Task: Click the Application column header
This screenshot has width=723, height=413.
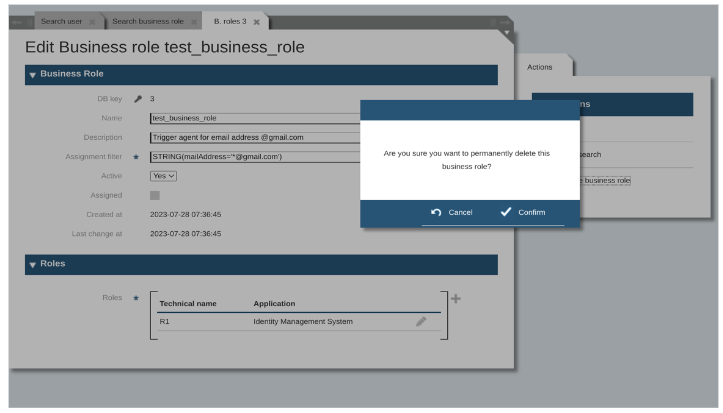Action: 274,304
